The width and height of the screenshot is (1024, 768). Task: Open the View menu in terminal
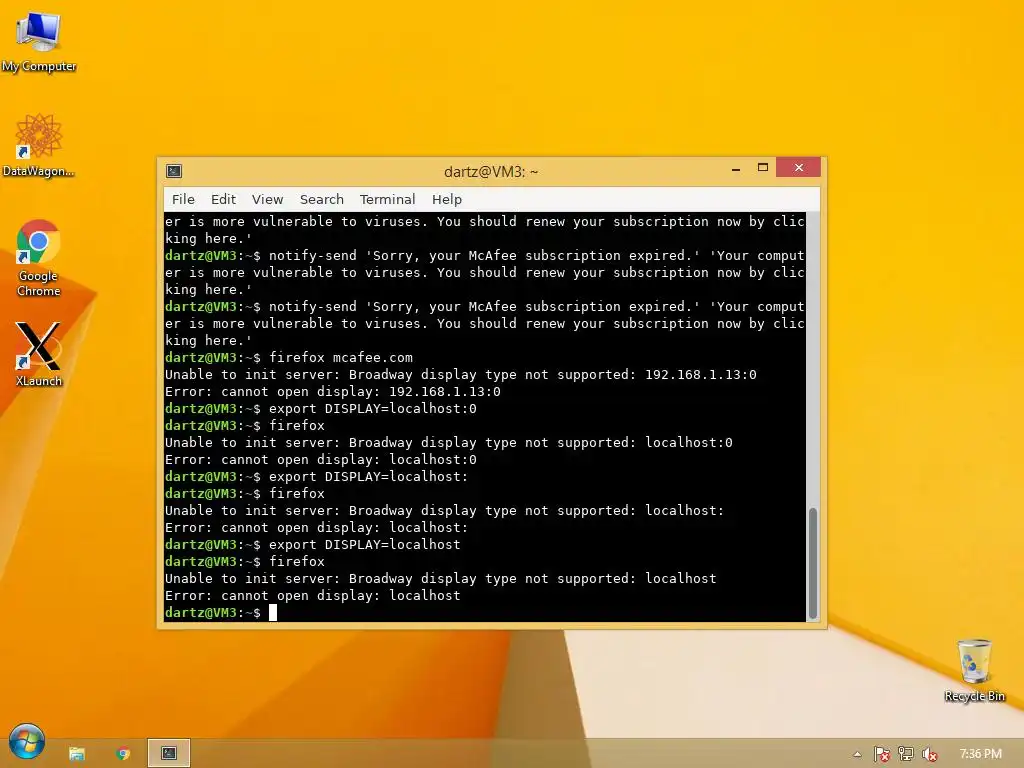(267, 199)
